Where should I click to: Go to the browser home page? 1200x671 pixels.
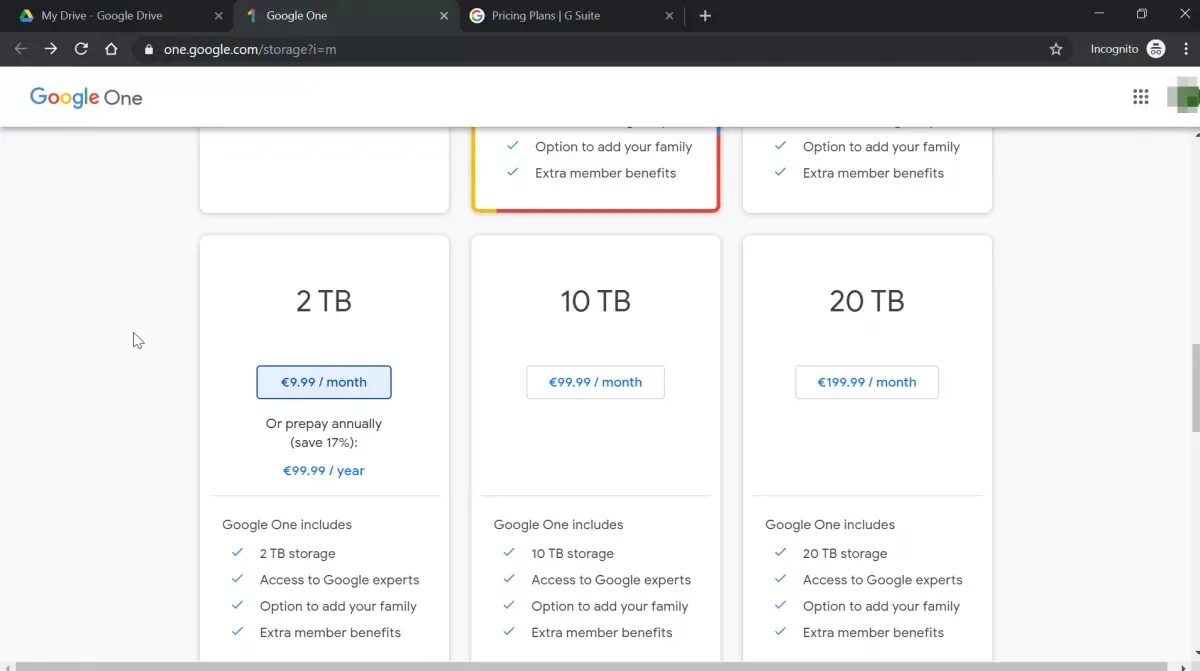[x=111, y=49]
